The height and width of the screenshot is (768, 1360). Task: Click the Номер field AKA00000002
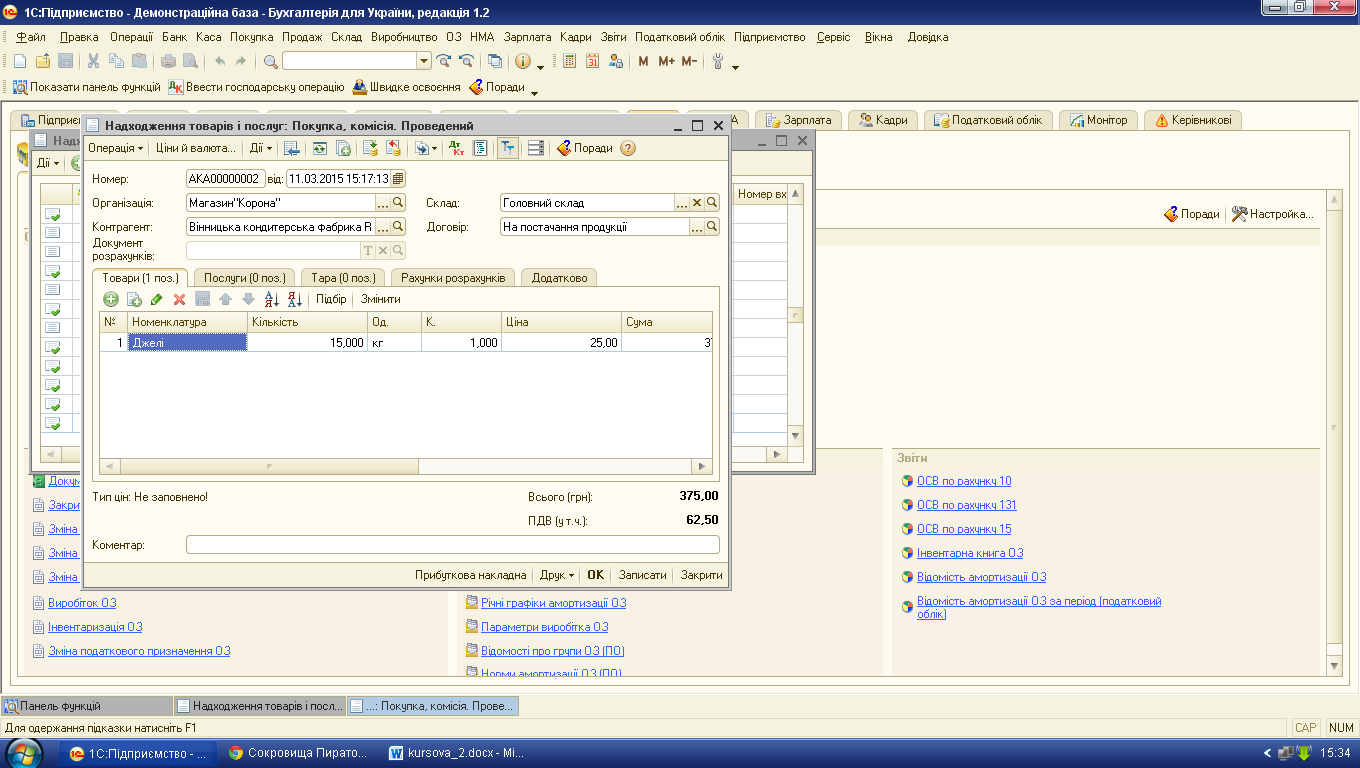225,179
